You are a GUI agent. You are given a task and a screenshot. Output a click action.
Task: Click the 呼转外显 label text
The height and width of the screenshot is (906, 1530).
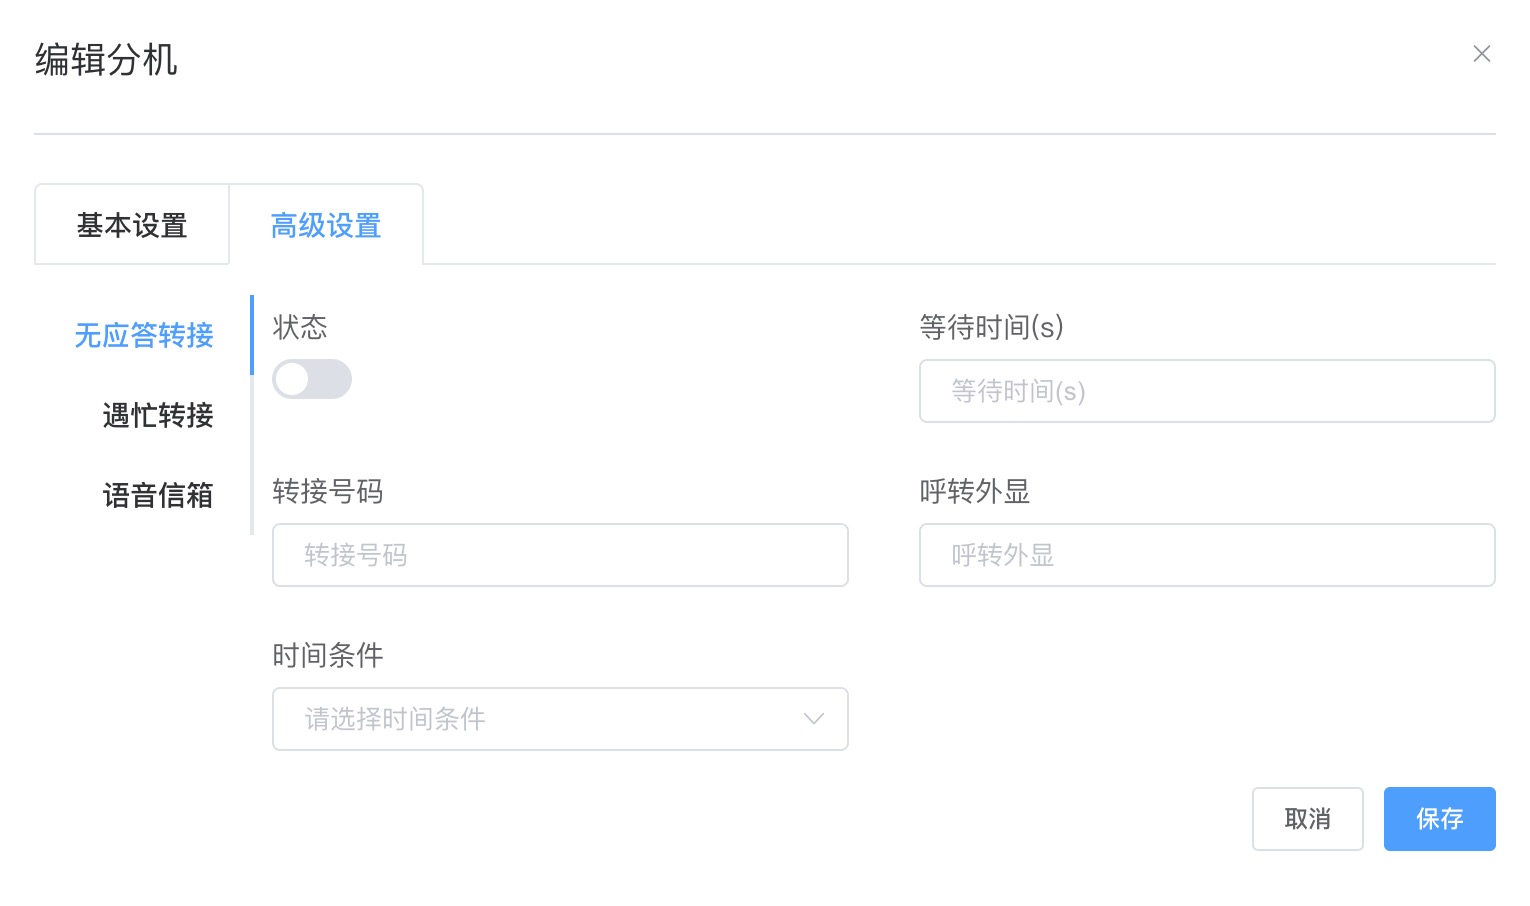pyautogui.click(x=975, y=491)
